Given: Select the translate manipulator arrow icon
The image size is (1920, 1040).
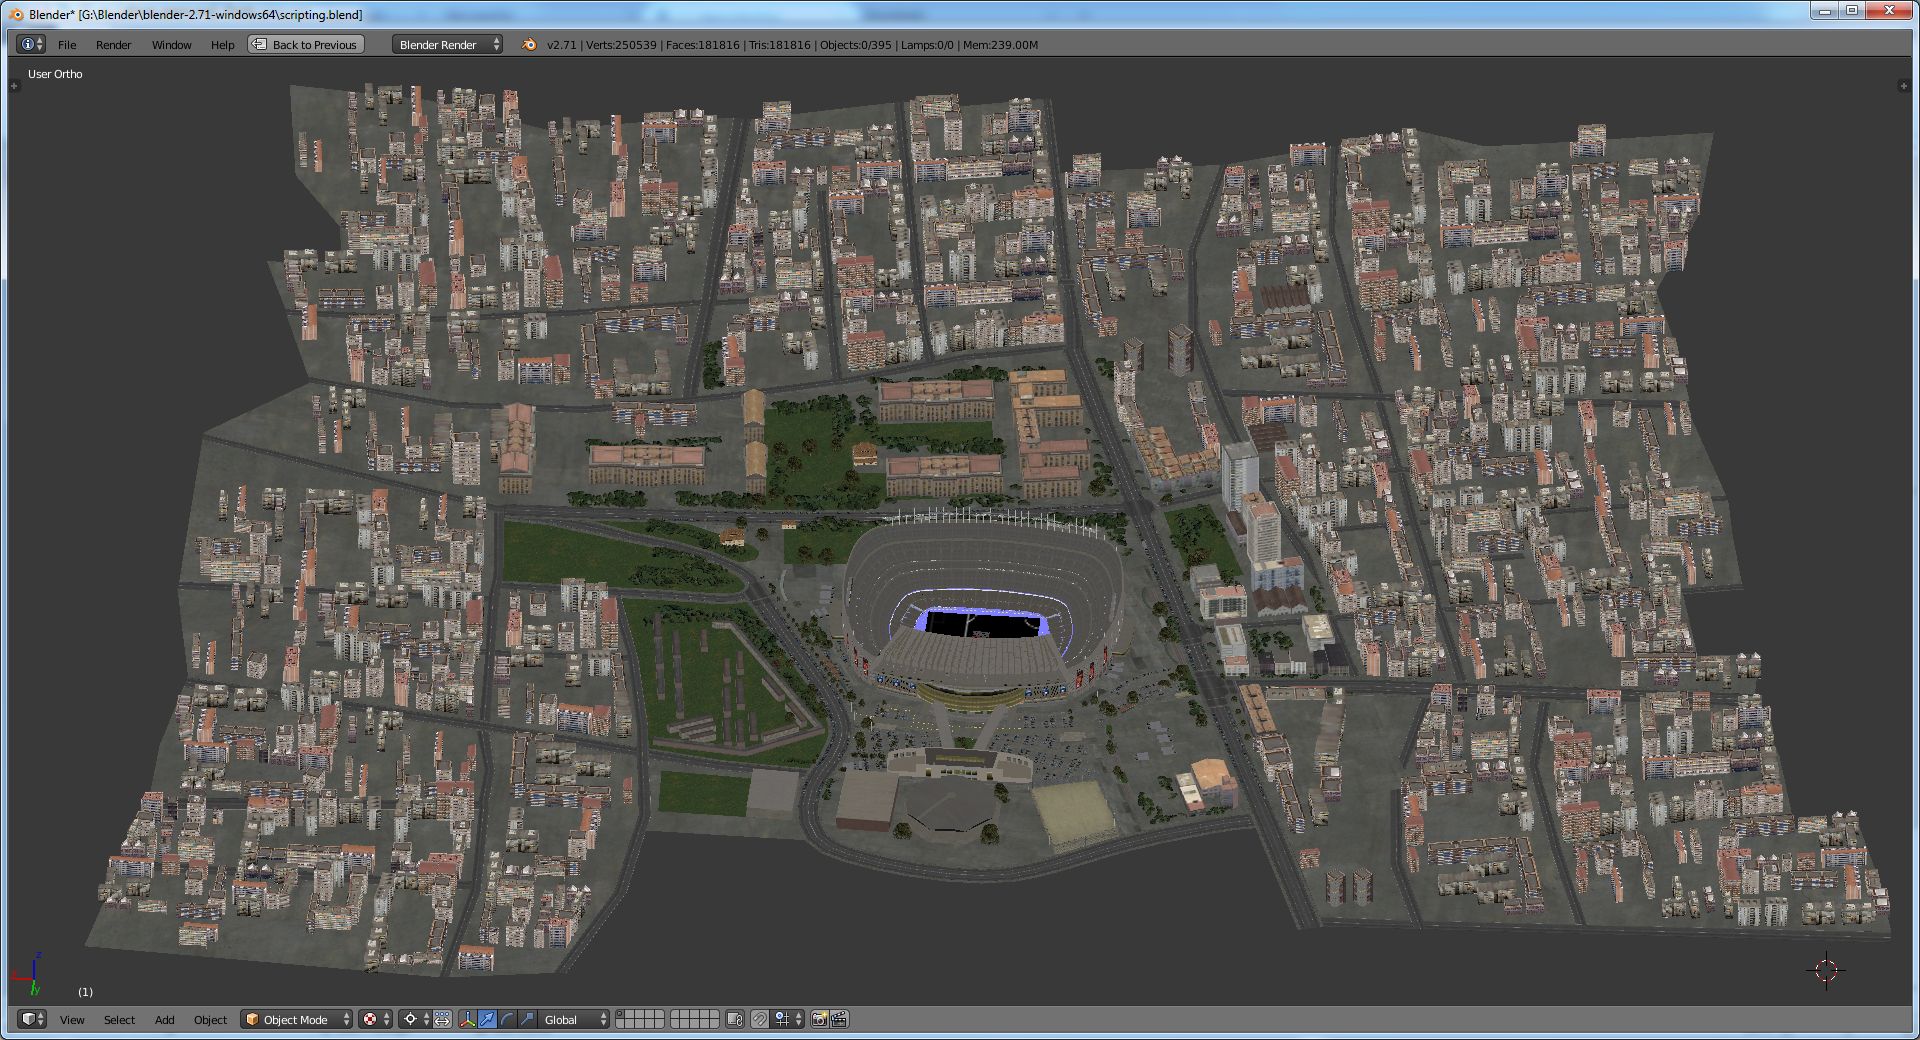Looking at the screenshot, I should [x=487, y=1019].
